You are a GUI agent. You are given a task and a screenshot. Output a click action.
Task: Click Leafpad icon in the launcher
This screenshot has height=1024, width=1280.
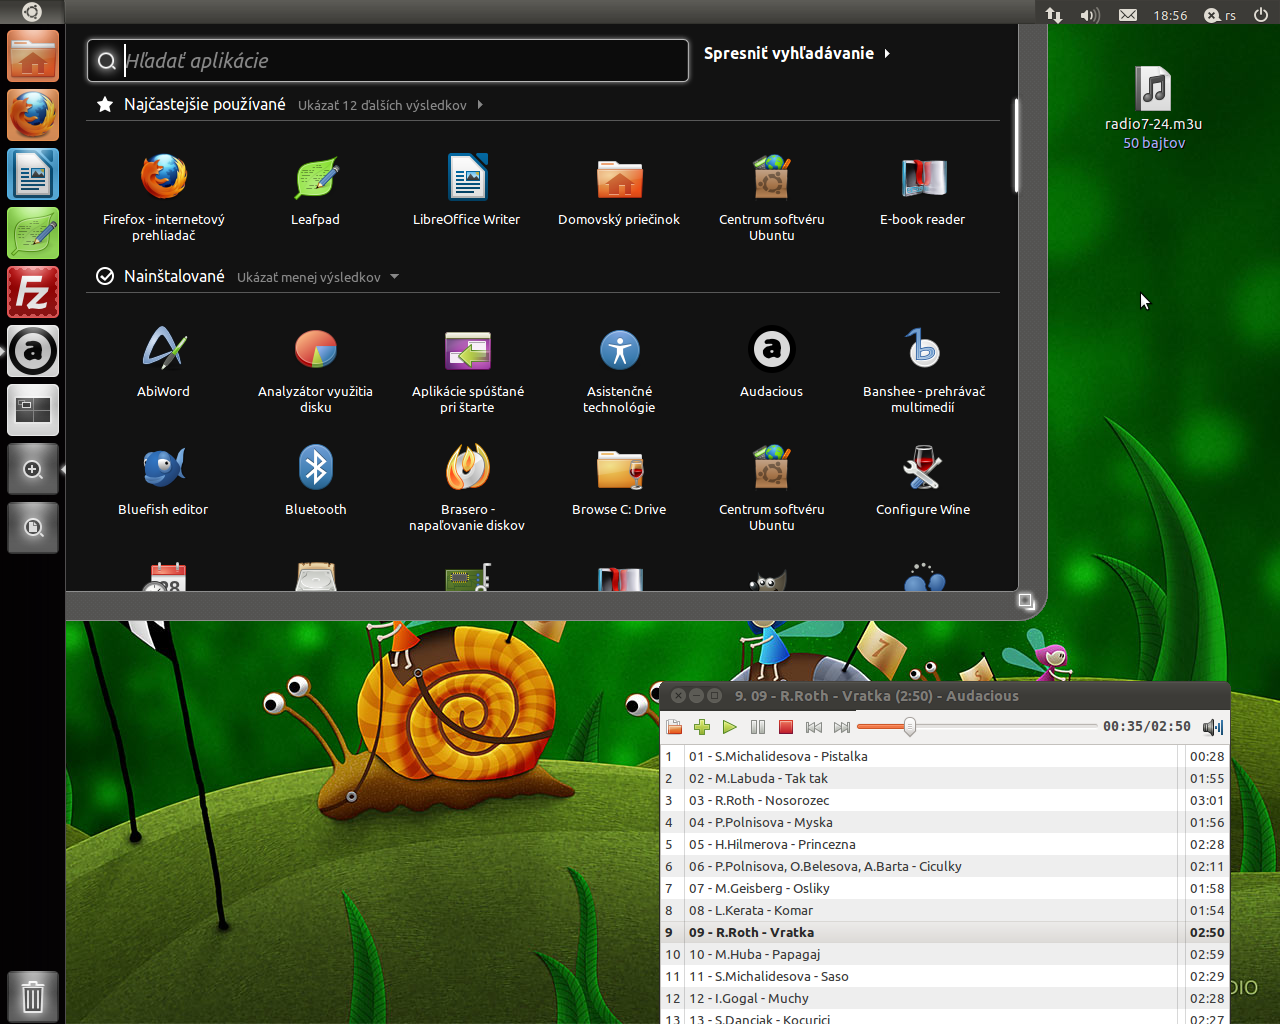point(33,233)
